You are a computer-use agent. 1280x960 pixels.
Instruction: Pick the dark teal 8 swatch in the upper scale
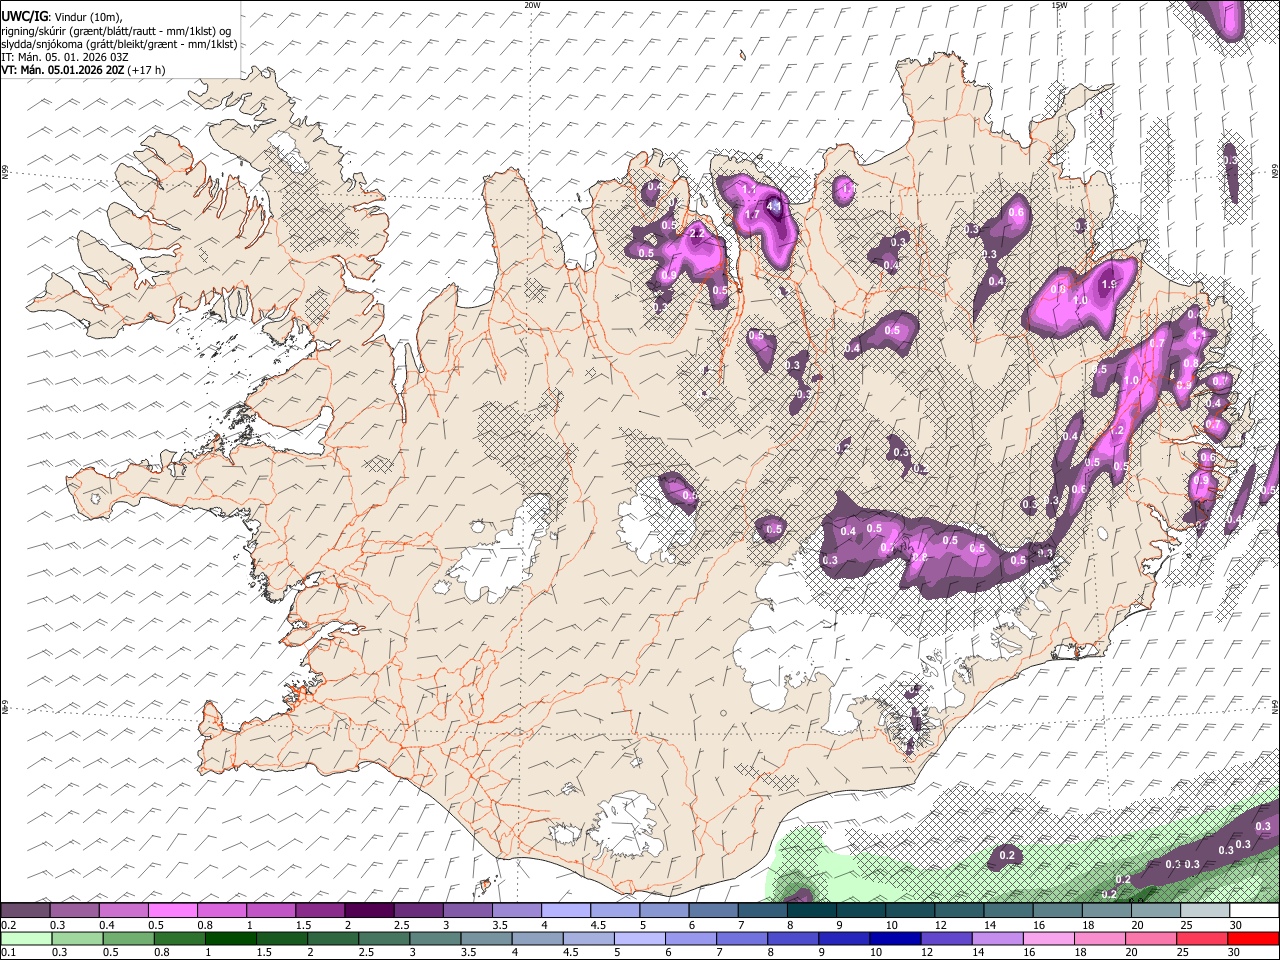click(x=811, y=911)
